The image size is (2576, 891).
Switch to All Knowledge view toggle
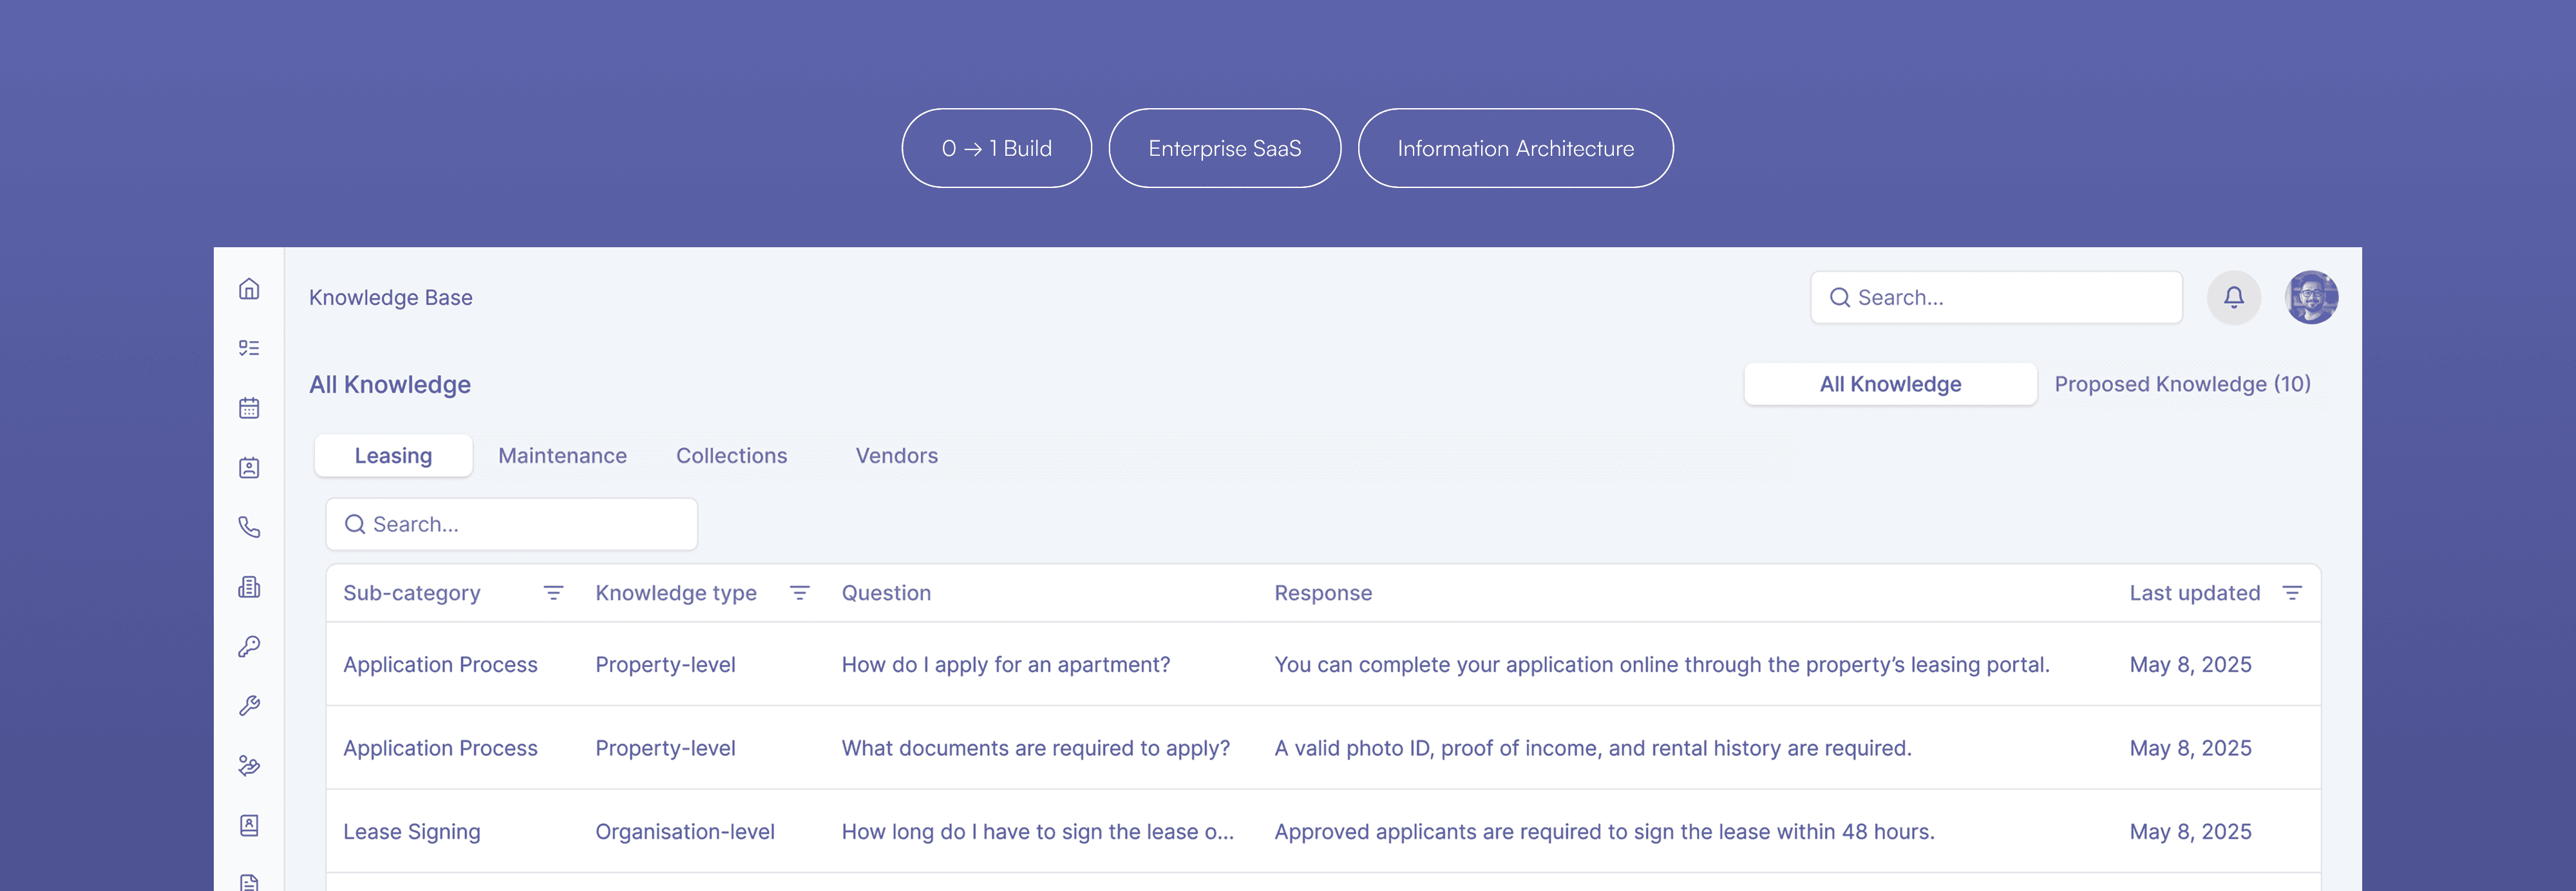click(x=1889, y=384)
